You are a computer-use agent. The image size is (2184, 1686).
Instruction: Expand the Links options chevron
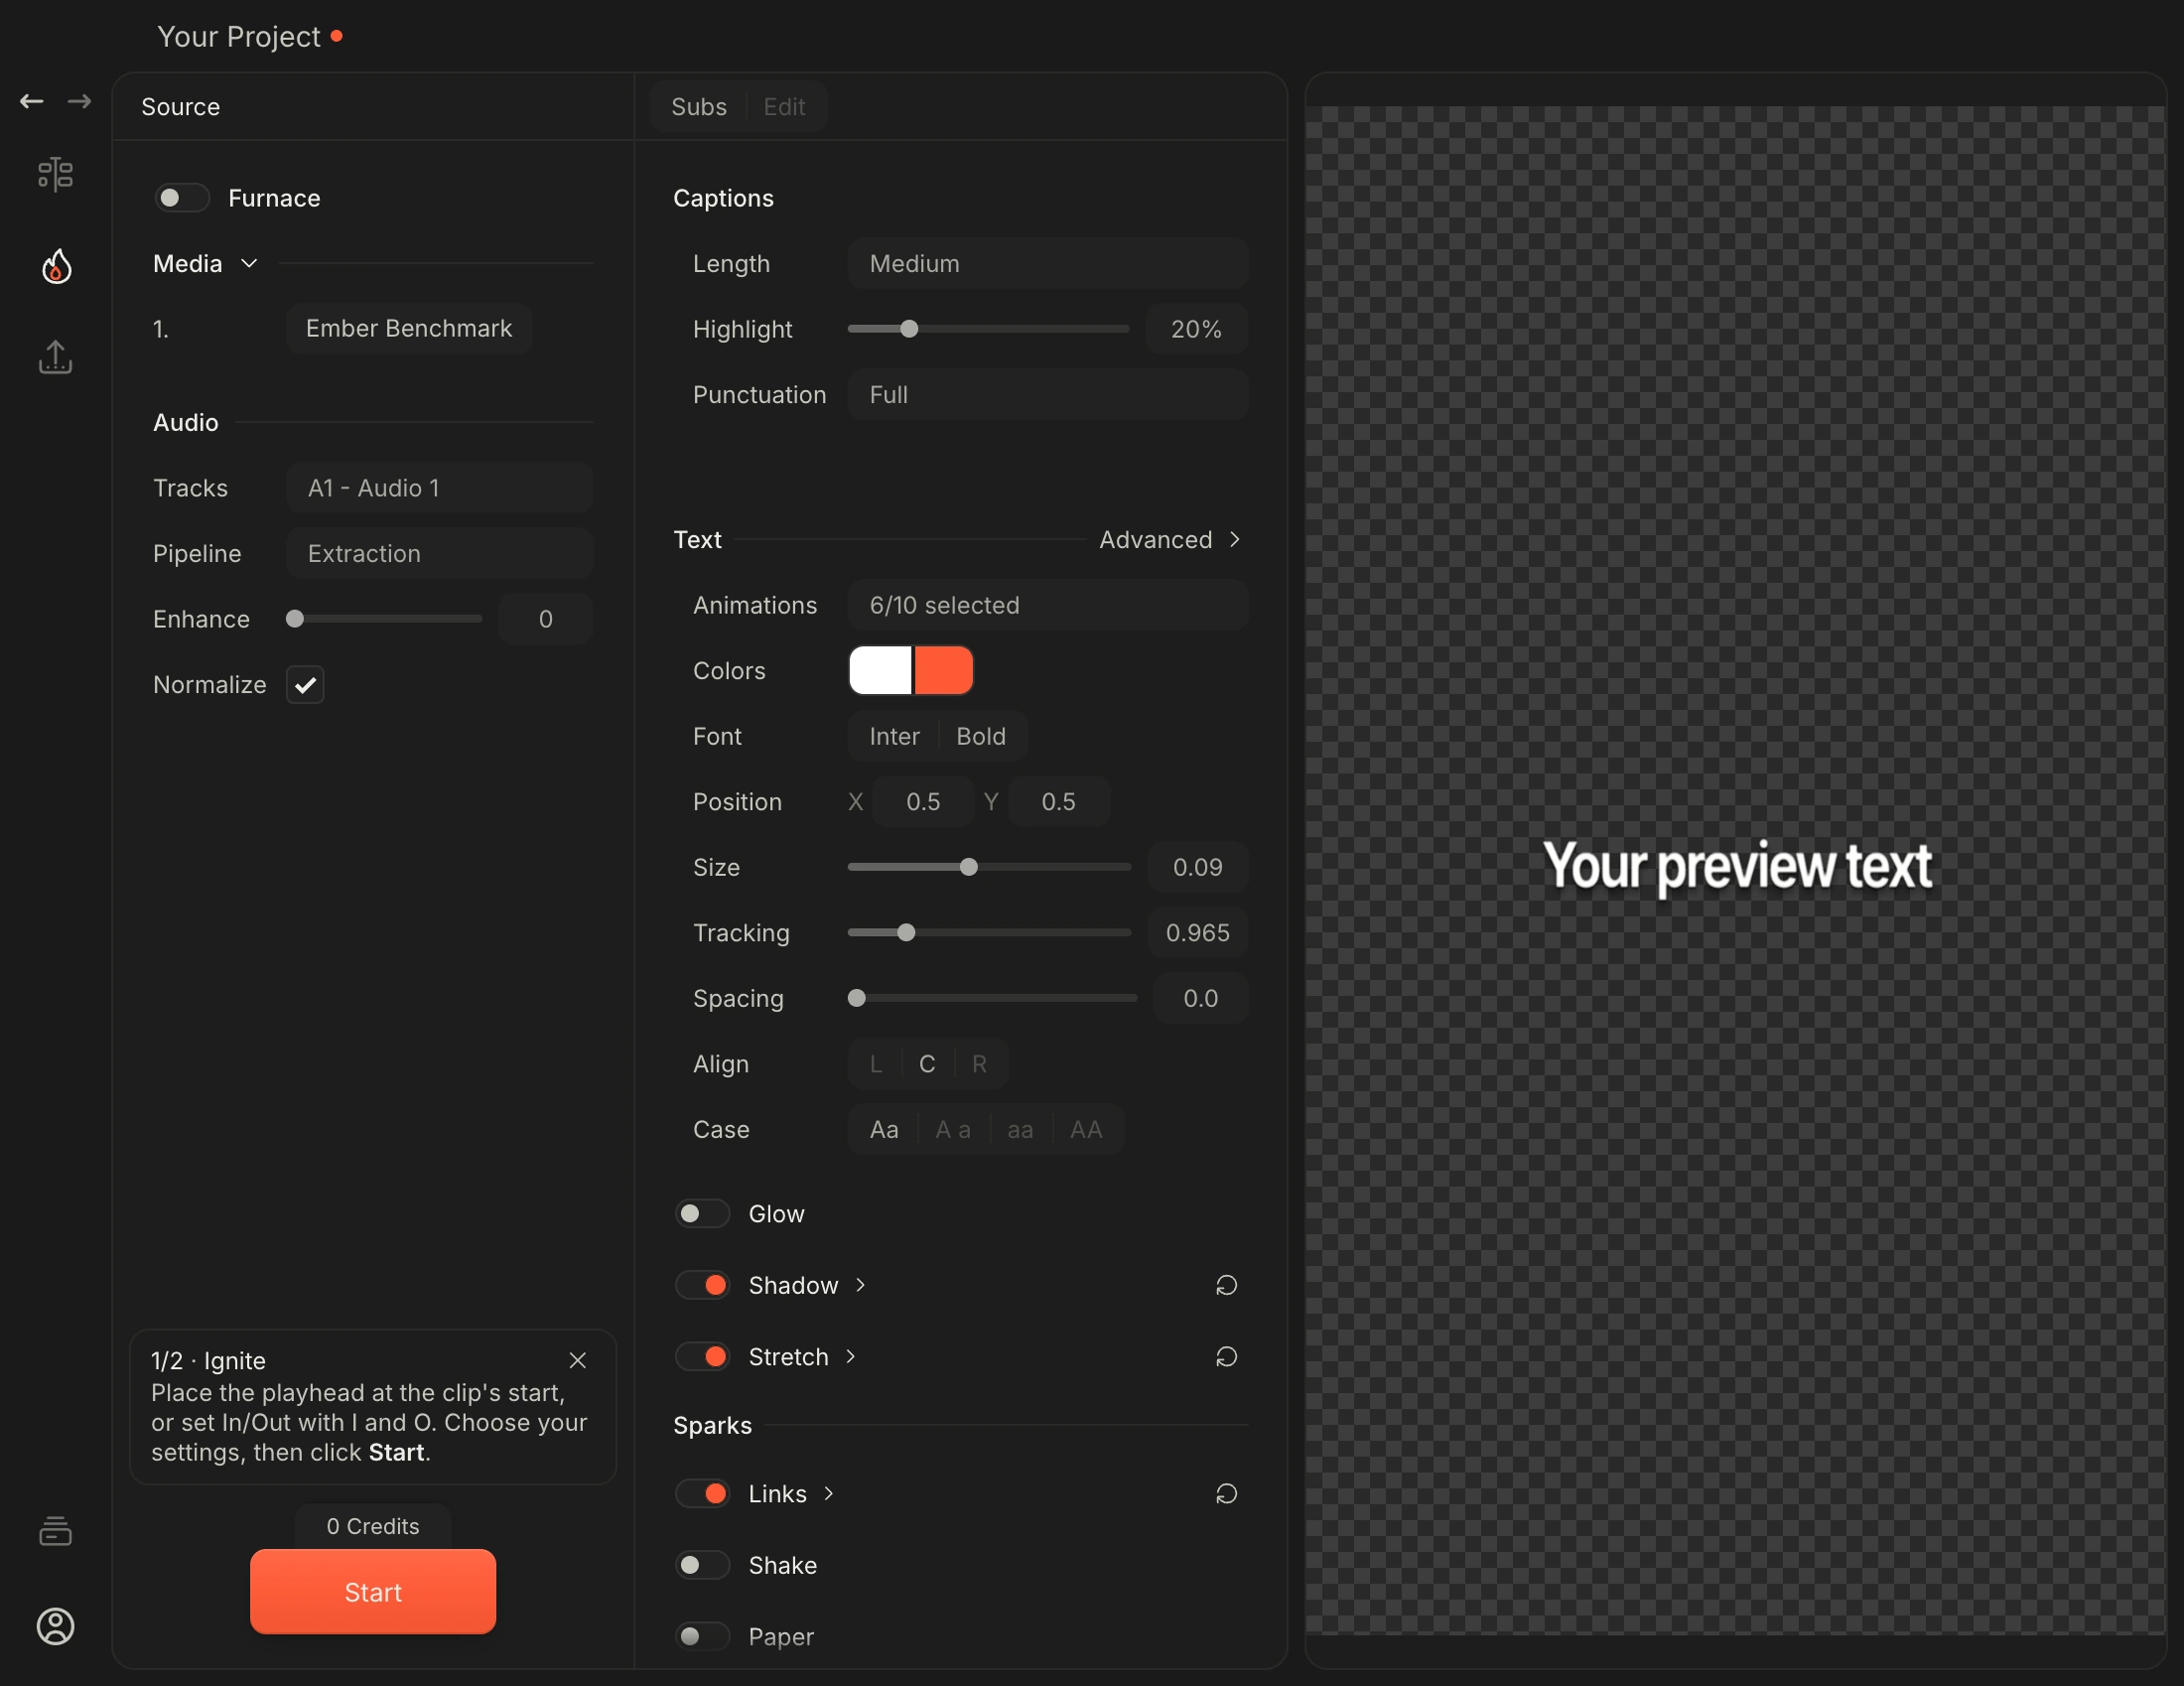[x=828, y=1494]
